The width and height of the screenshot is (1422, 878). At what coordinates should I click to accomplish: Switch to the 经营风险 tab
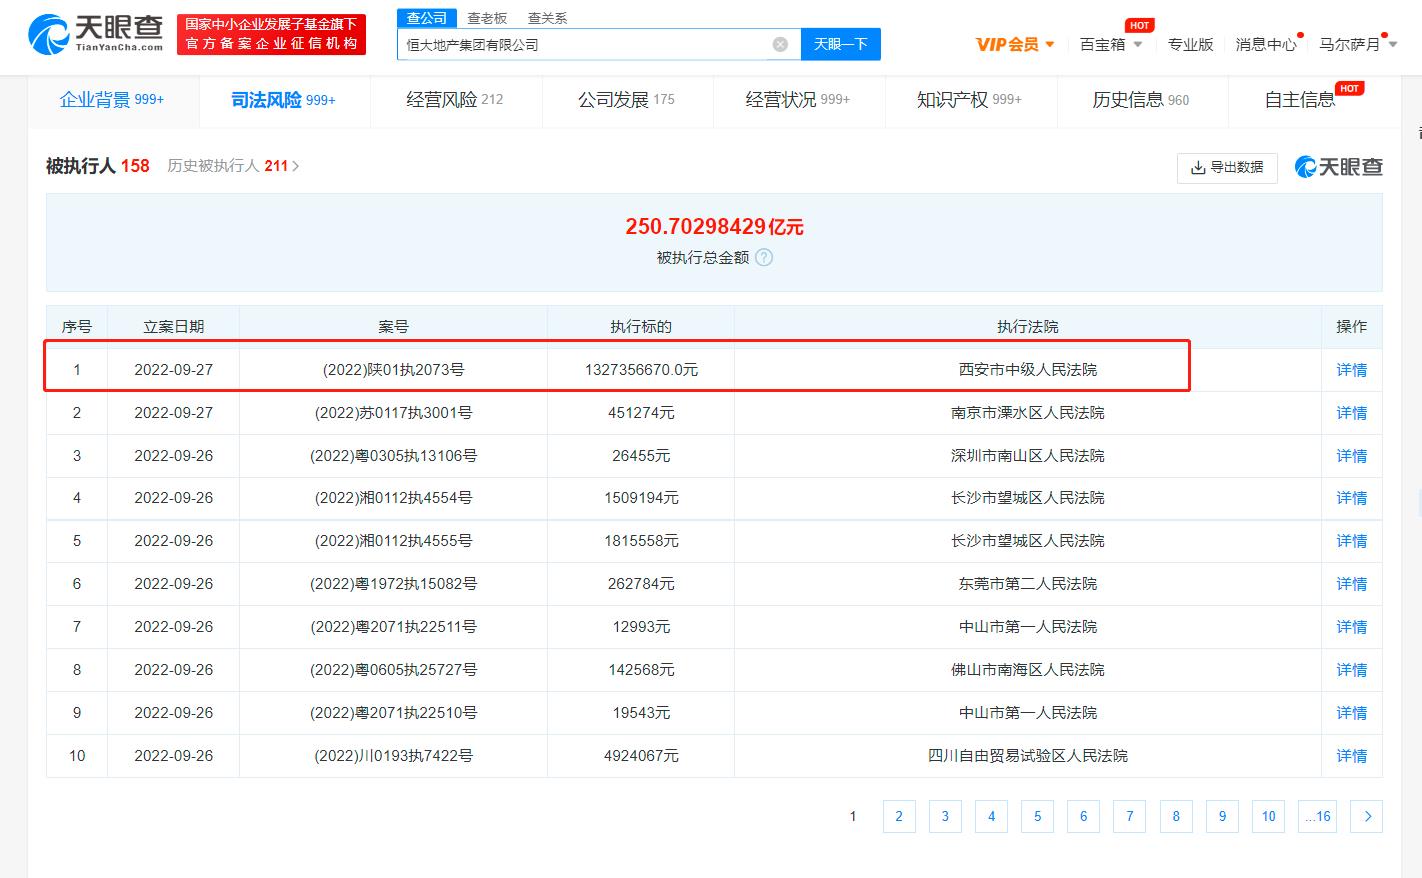point(455,100)
